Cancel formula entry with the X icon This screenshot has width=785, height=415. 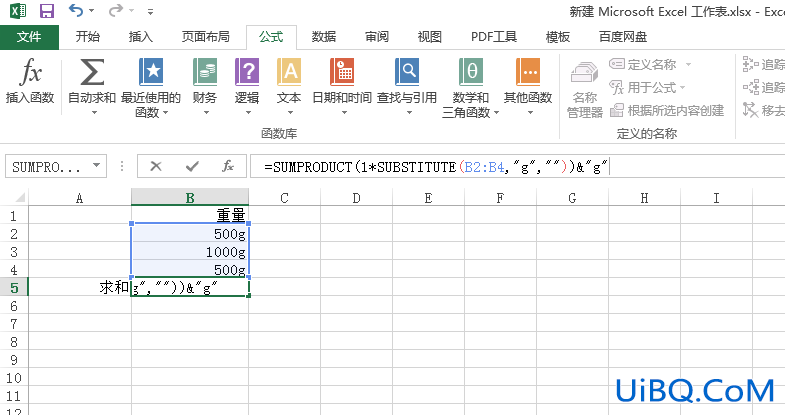(156, 166)
